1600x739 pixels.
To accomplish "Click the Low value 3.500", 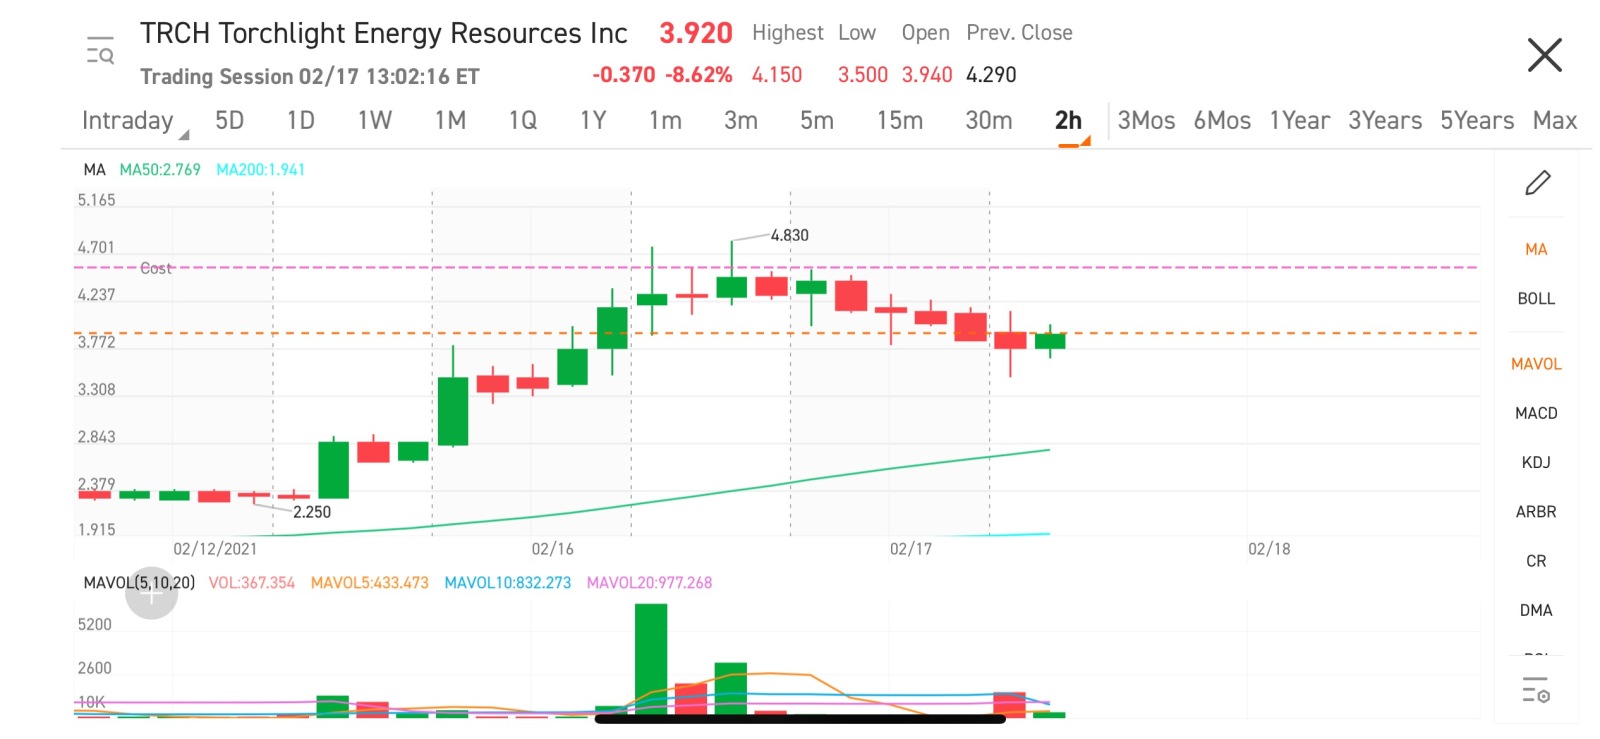I will point(862,75).
